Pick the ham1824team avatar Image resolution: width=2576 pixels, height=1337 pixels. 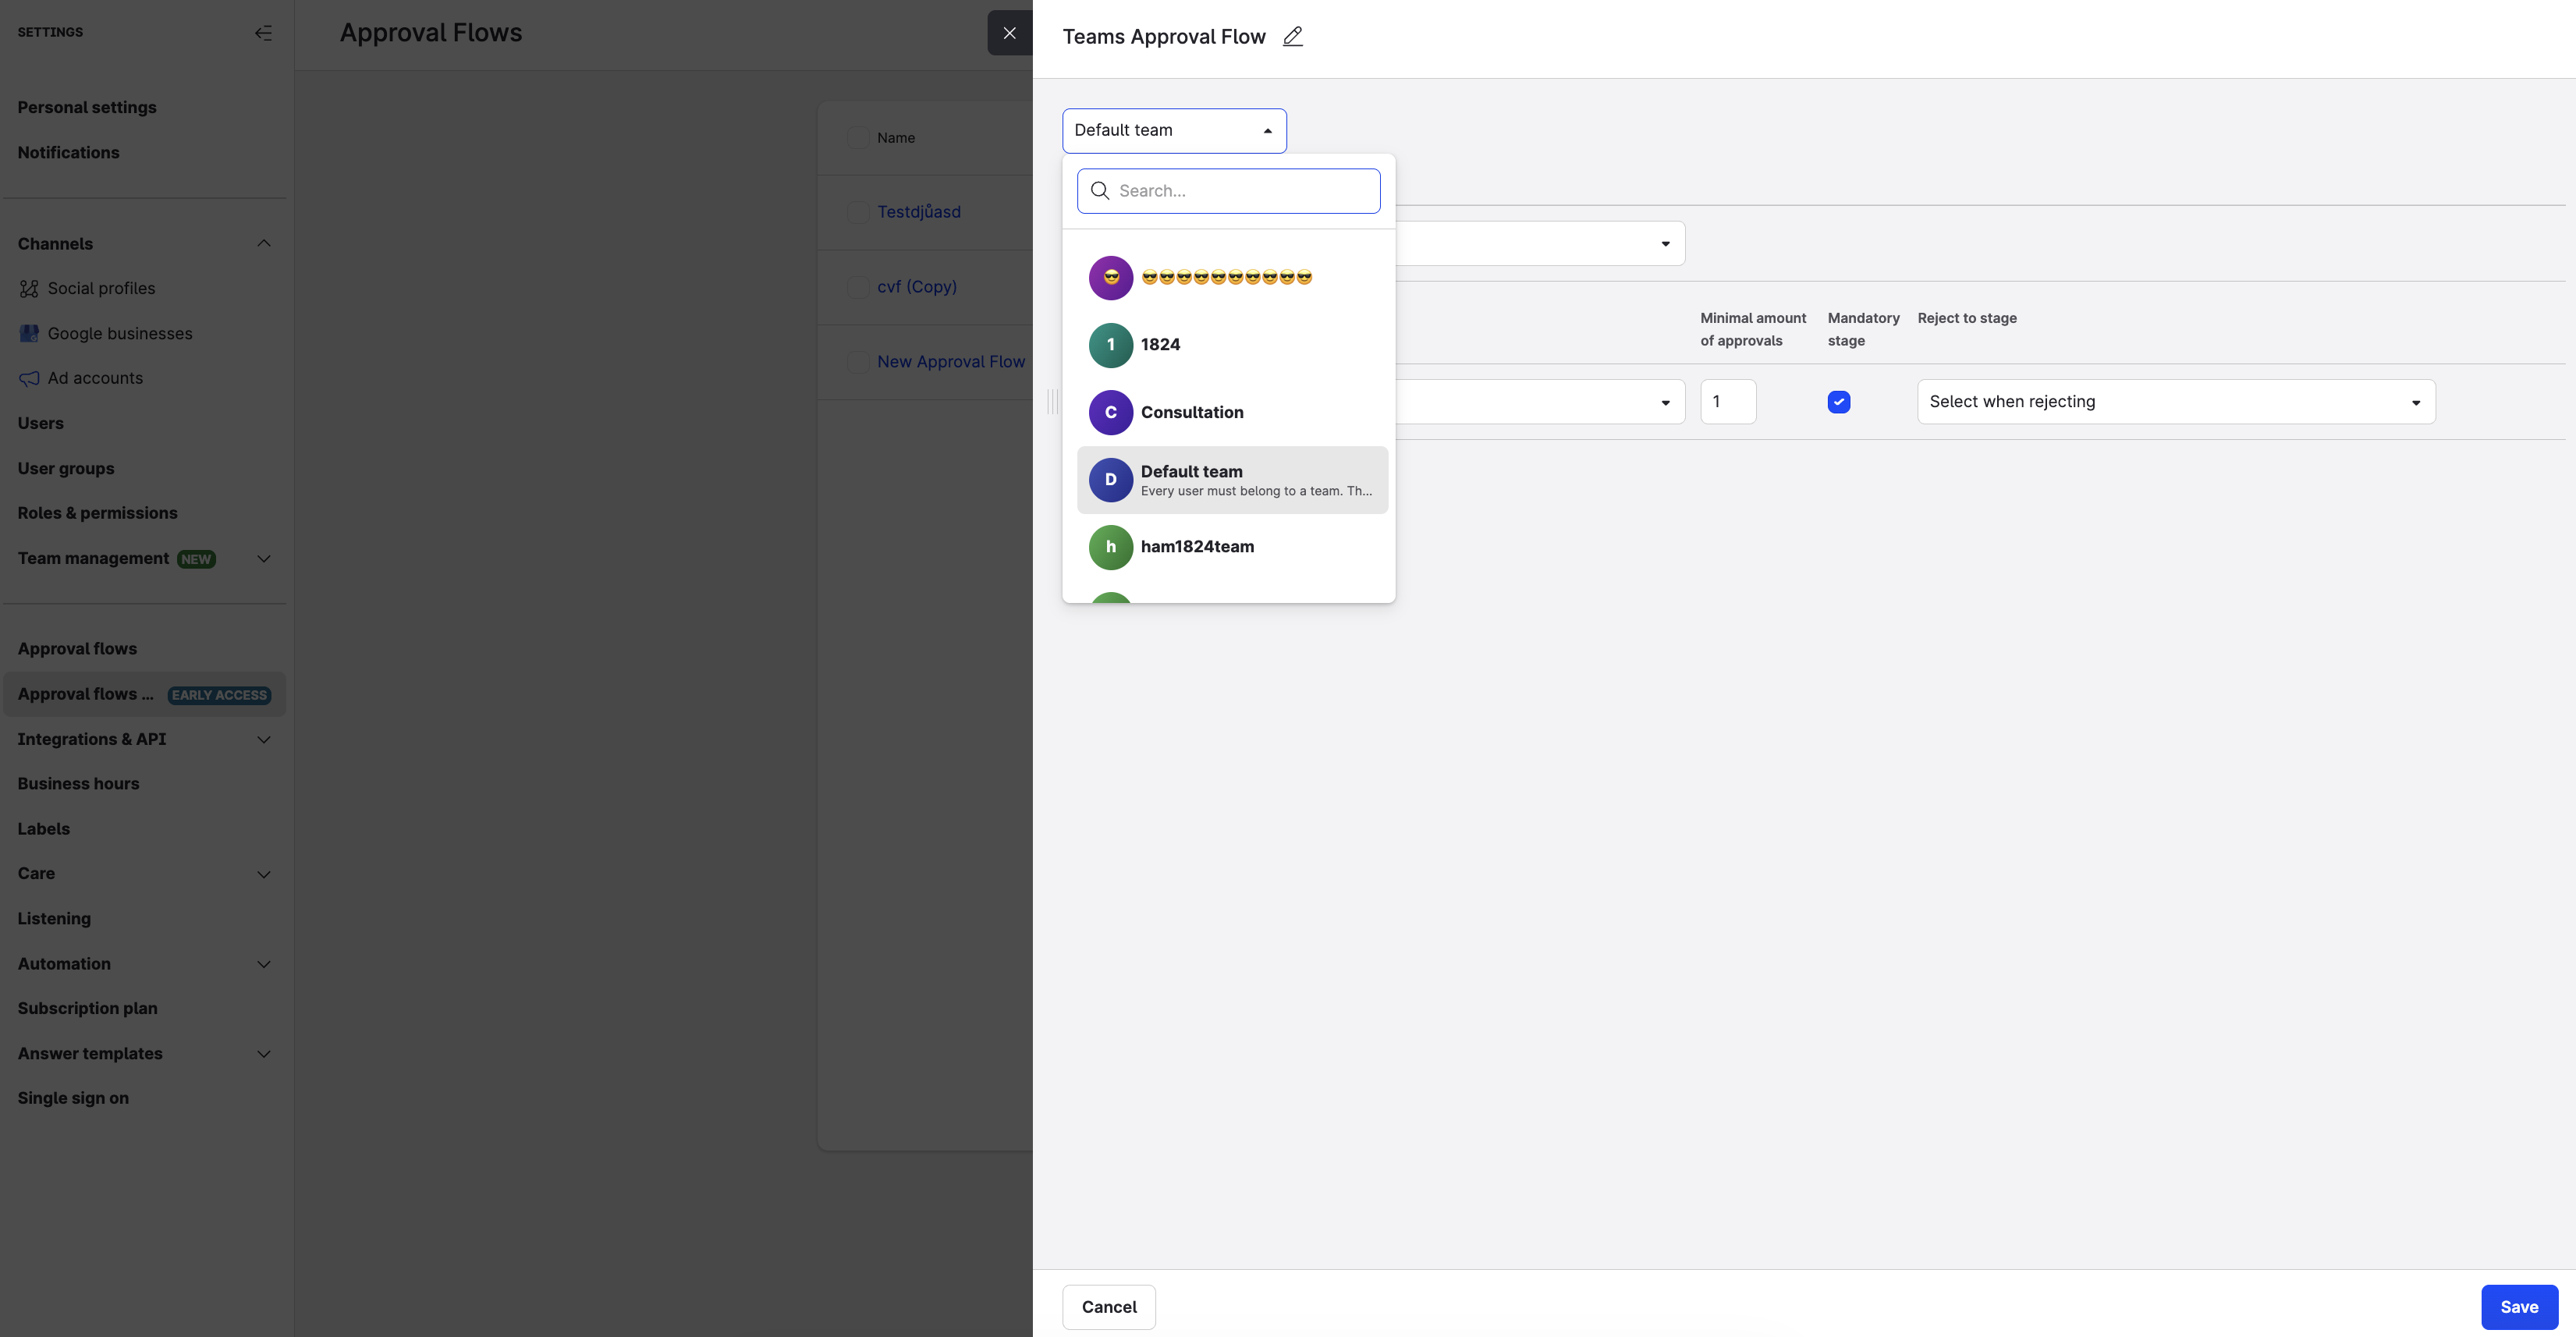(x=1110, y=547)
